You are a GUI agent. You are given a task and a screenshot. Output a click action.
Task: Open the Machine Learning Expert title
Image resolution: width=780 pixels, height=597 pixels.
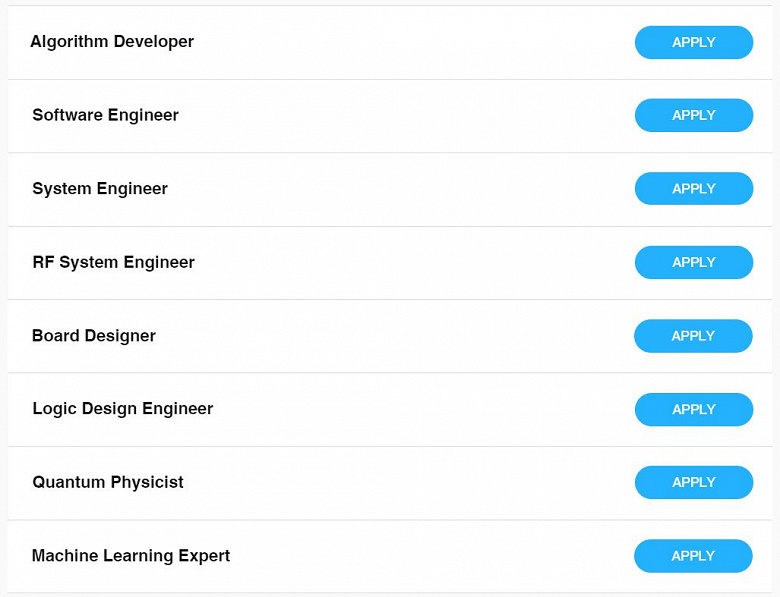(x=131, y=556)
